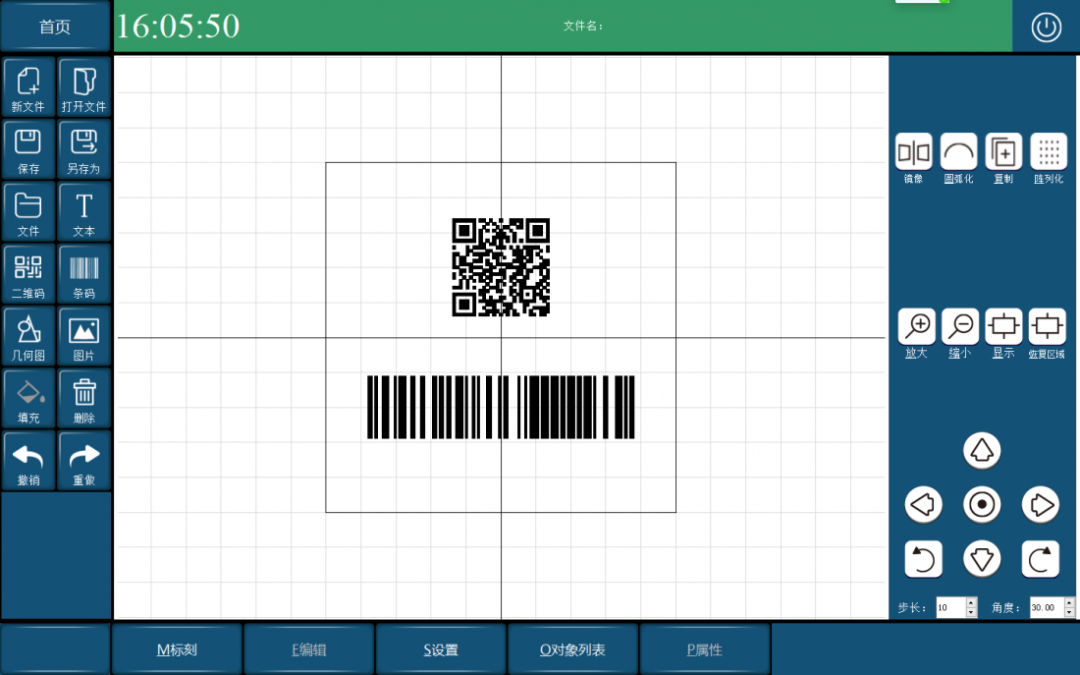
Task: Rotate object counterclockwise
Action: pyautogui.click(x=923, y=559)
